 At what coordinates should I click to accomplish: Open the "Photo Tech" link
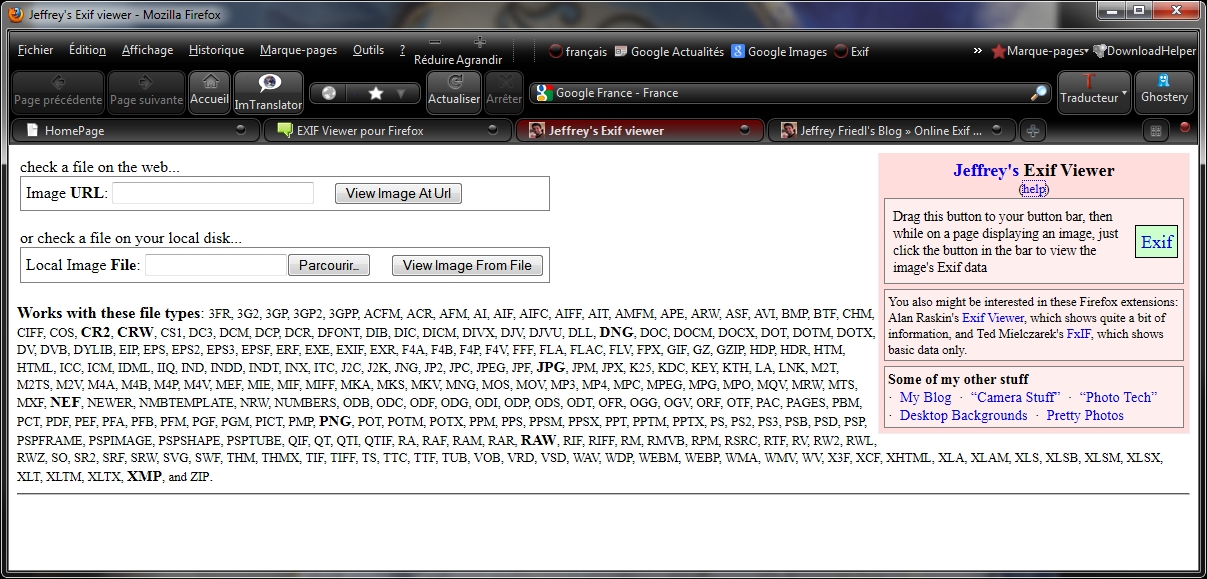(1119, 397)
